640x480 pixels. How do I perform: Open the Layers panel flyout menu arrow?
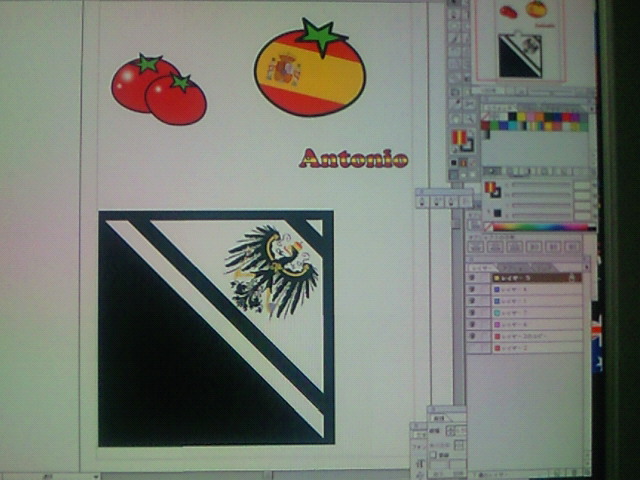tap(587, 267)
